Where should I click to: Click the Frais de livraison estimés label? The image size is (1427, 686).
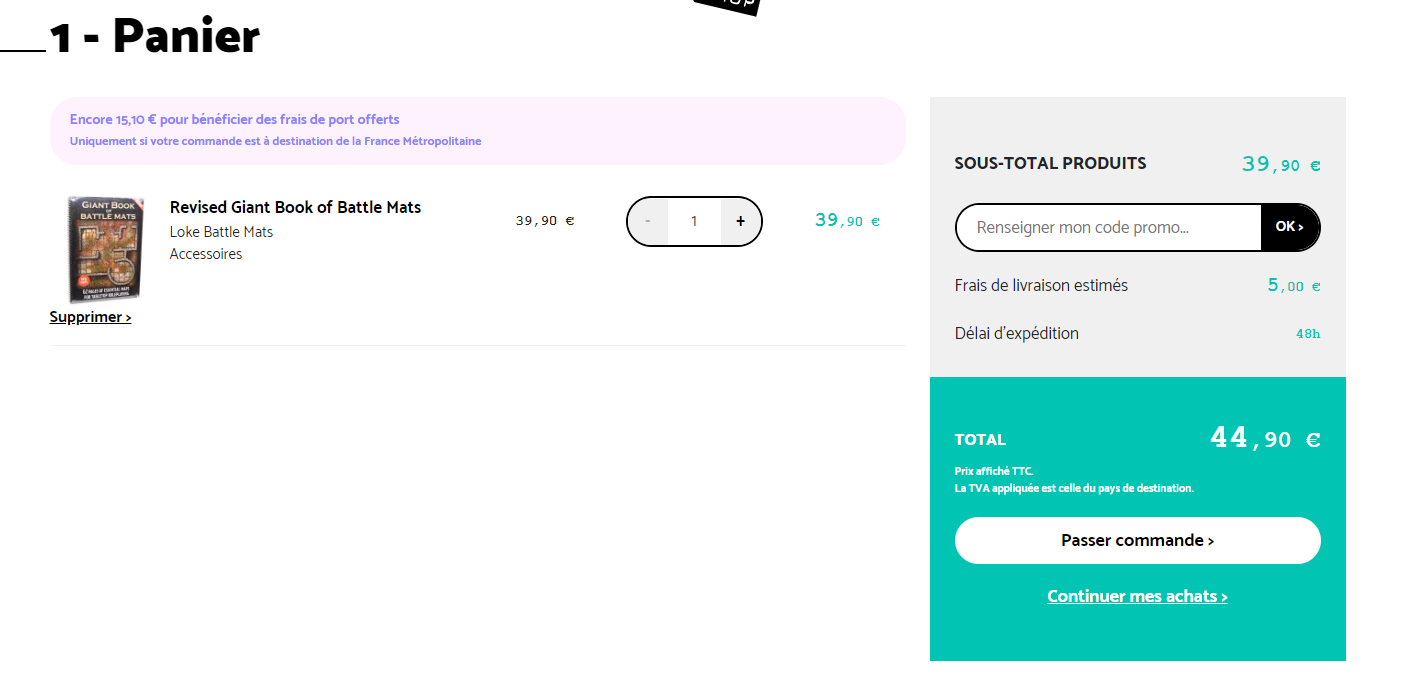[x=1041, y=285]
